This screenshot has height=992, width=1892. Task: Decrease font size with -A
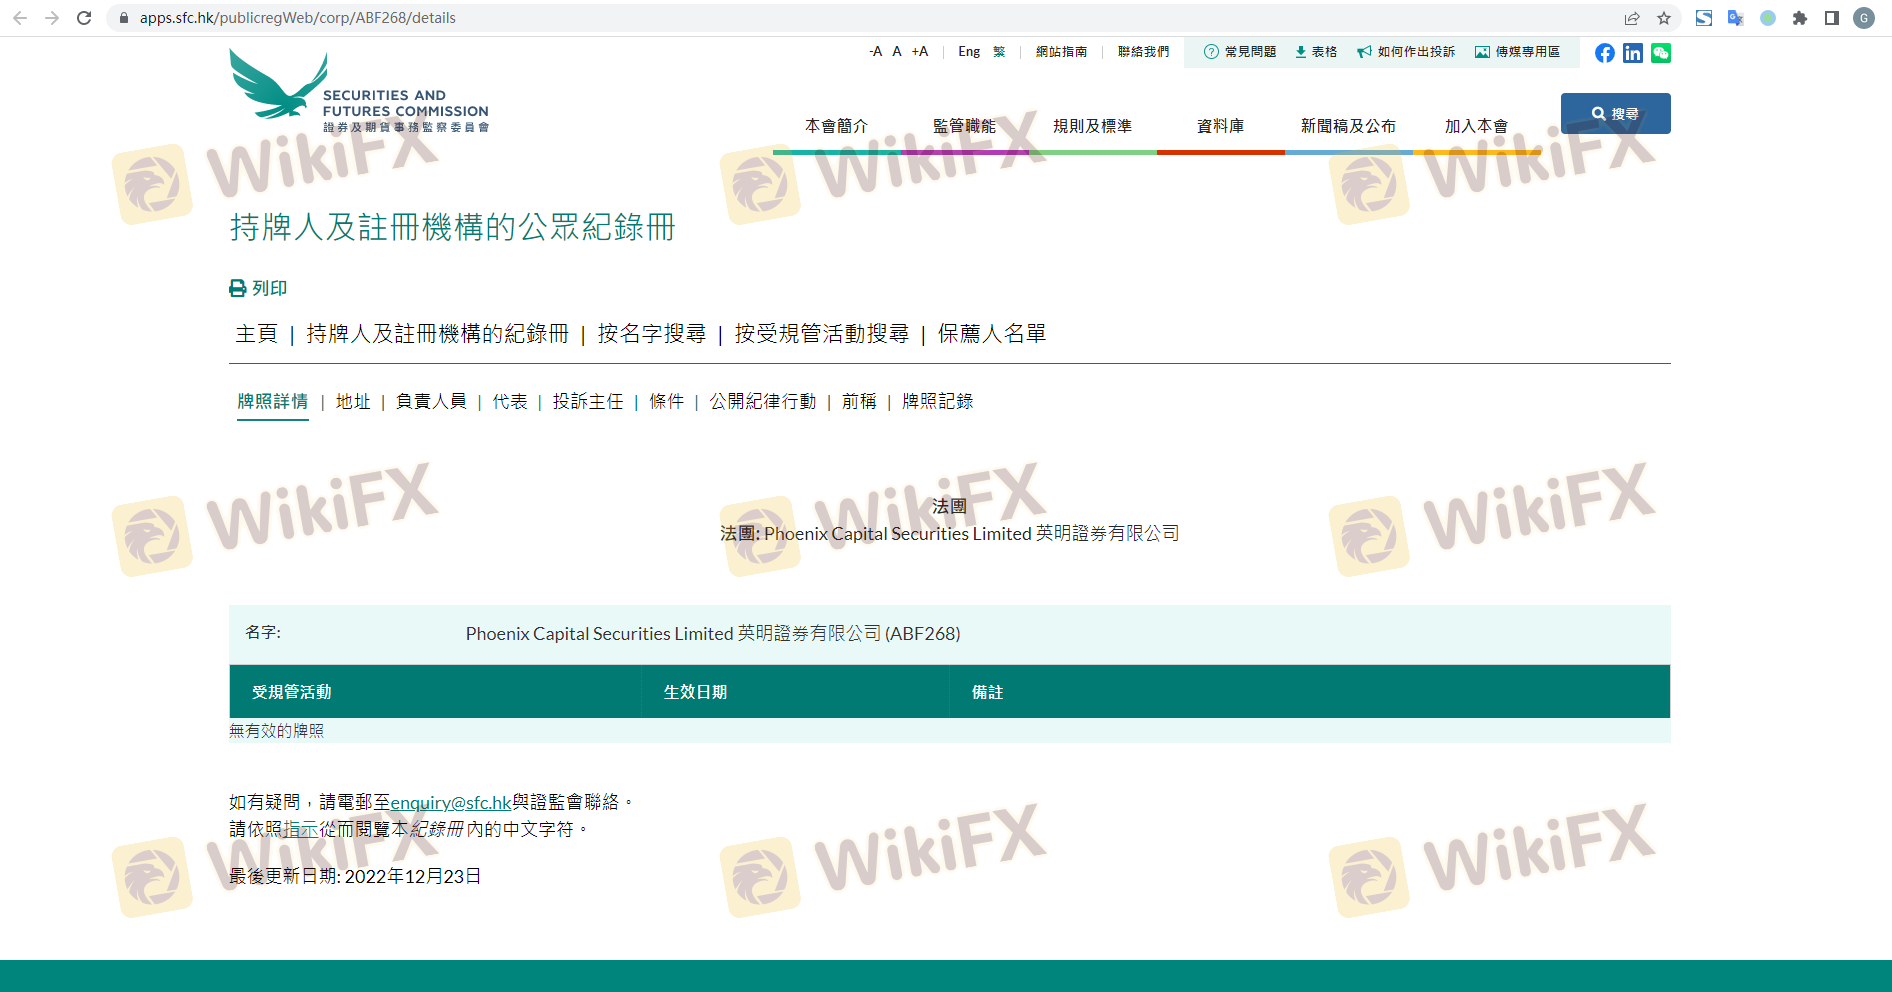(x=876, y=52)
